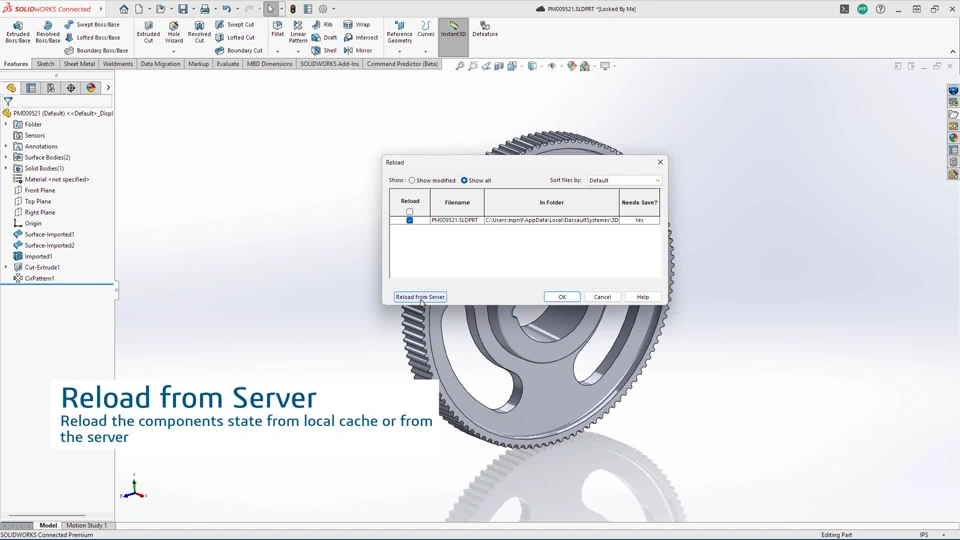960x540 pixels.
Task: Open ConfigurationManager tab icon
Action: [x=51, y=88]
